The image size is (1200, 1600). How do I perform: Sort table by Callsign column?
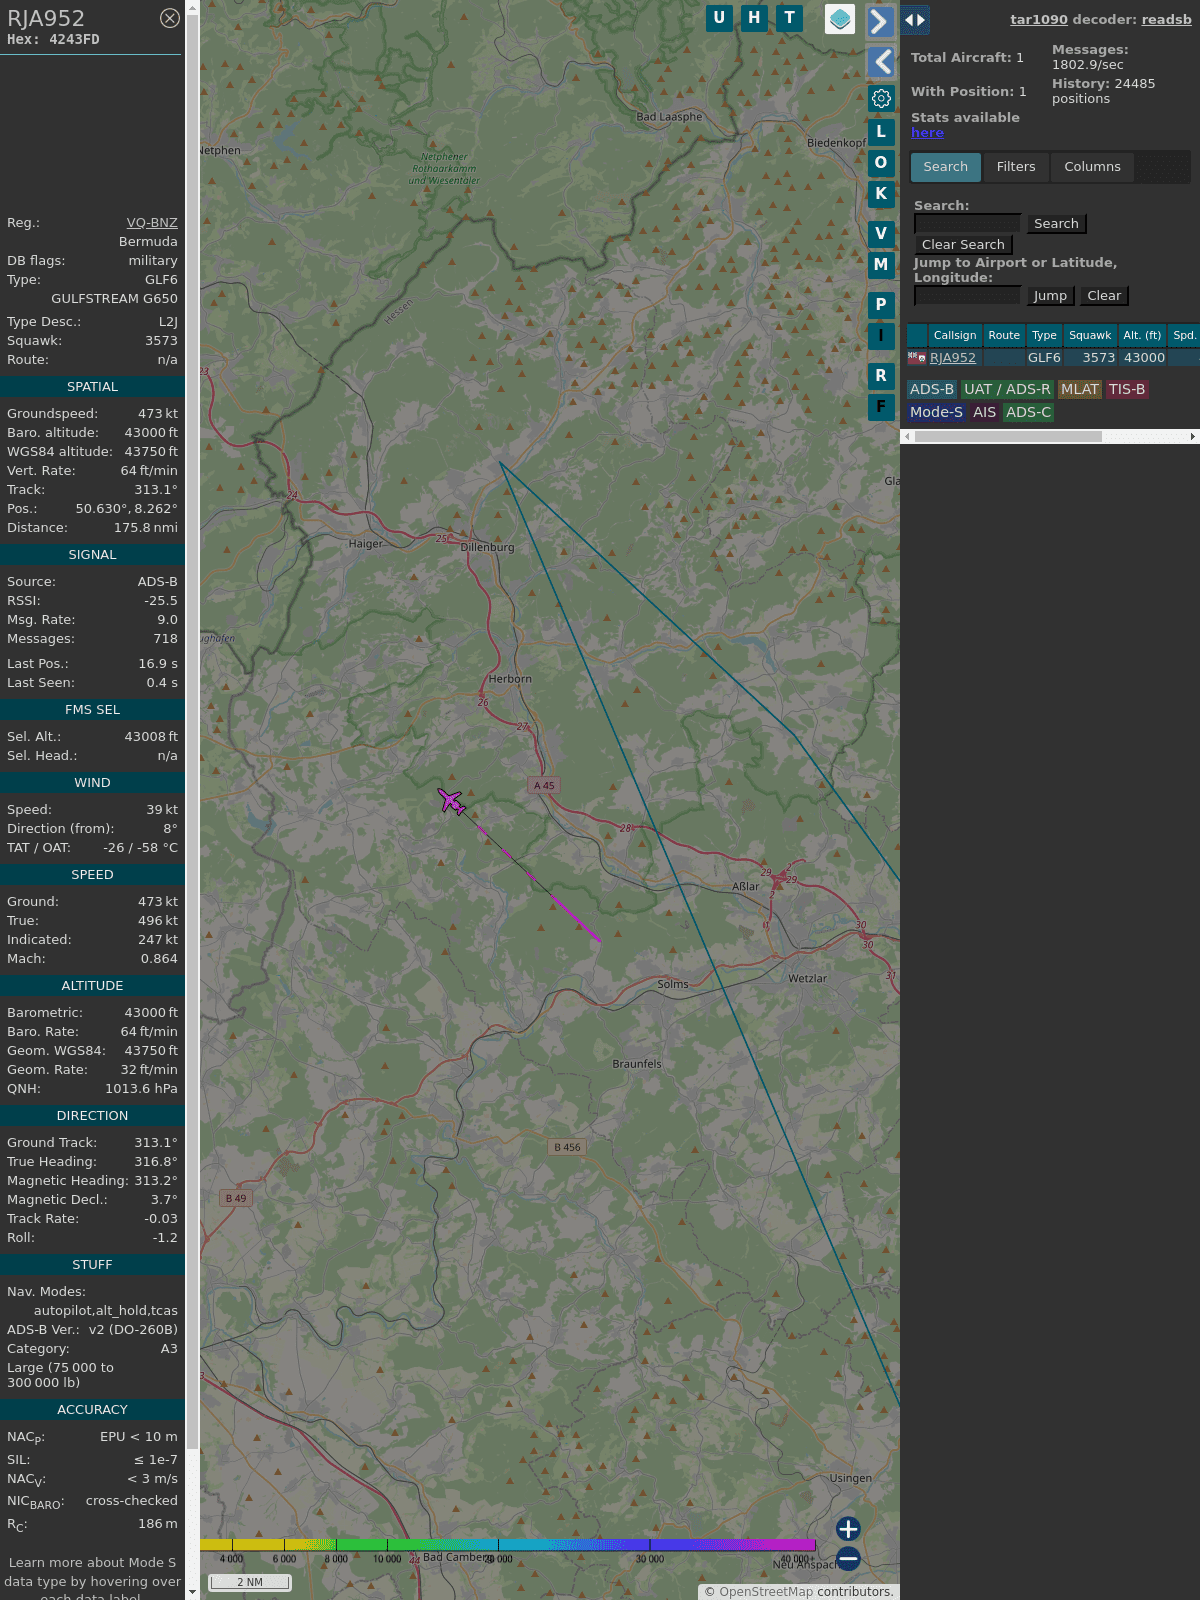coord(955,335)
